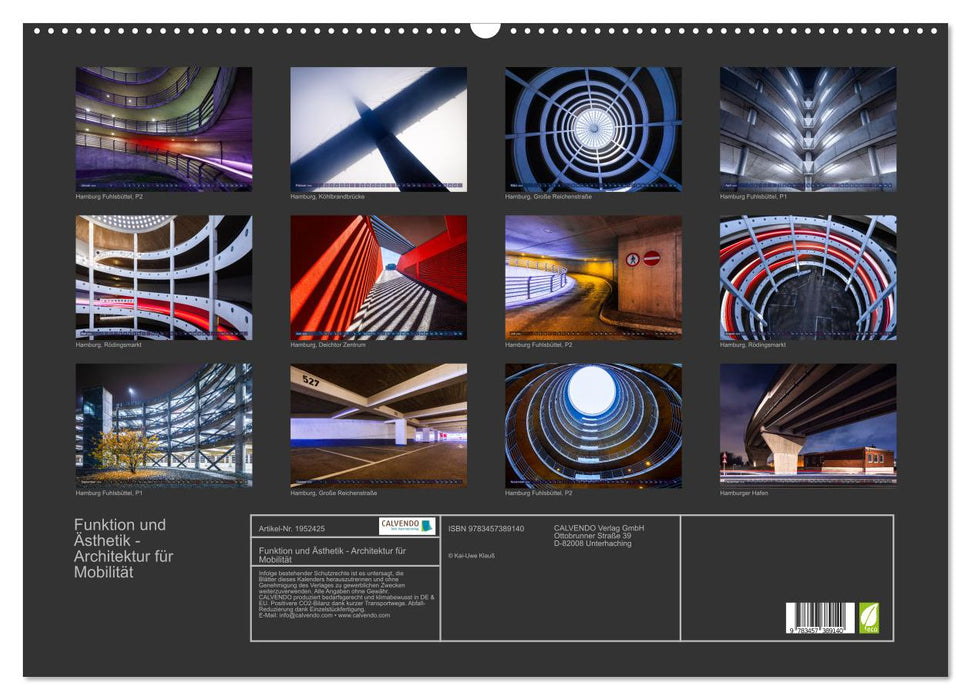Click the calendar hanging hole at top
This screenshot has height=700, width=971.
pos(485,28)
